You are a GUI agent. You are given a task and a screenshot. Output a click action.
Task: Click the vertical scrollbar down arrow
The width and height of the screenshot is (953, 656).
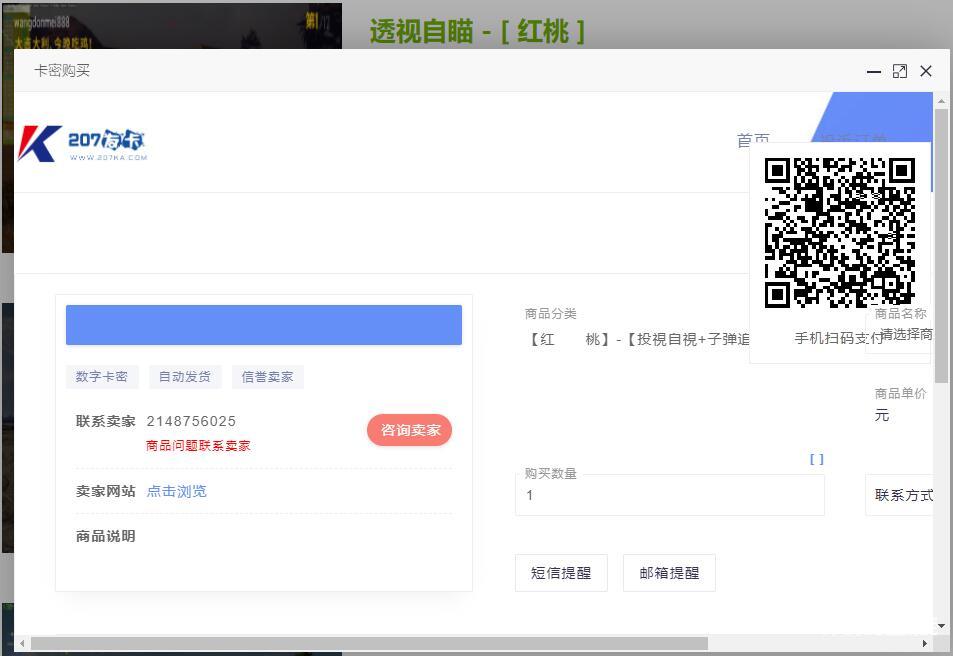click(941, 626)
